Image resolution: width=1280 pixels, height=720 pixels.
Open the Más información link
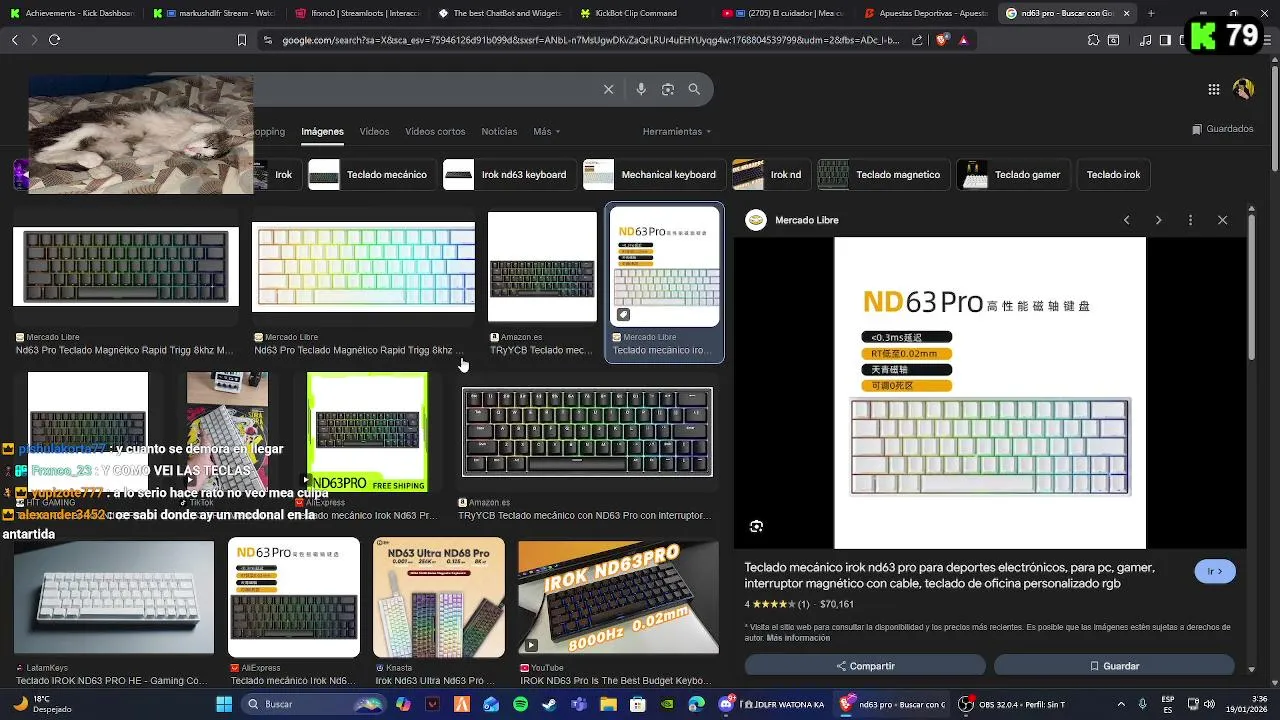click(x=798, y=637)
